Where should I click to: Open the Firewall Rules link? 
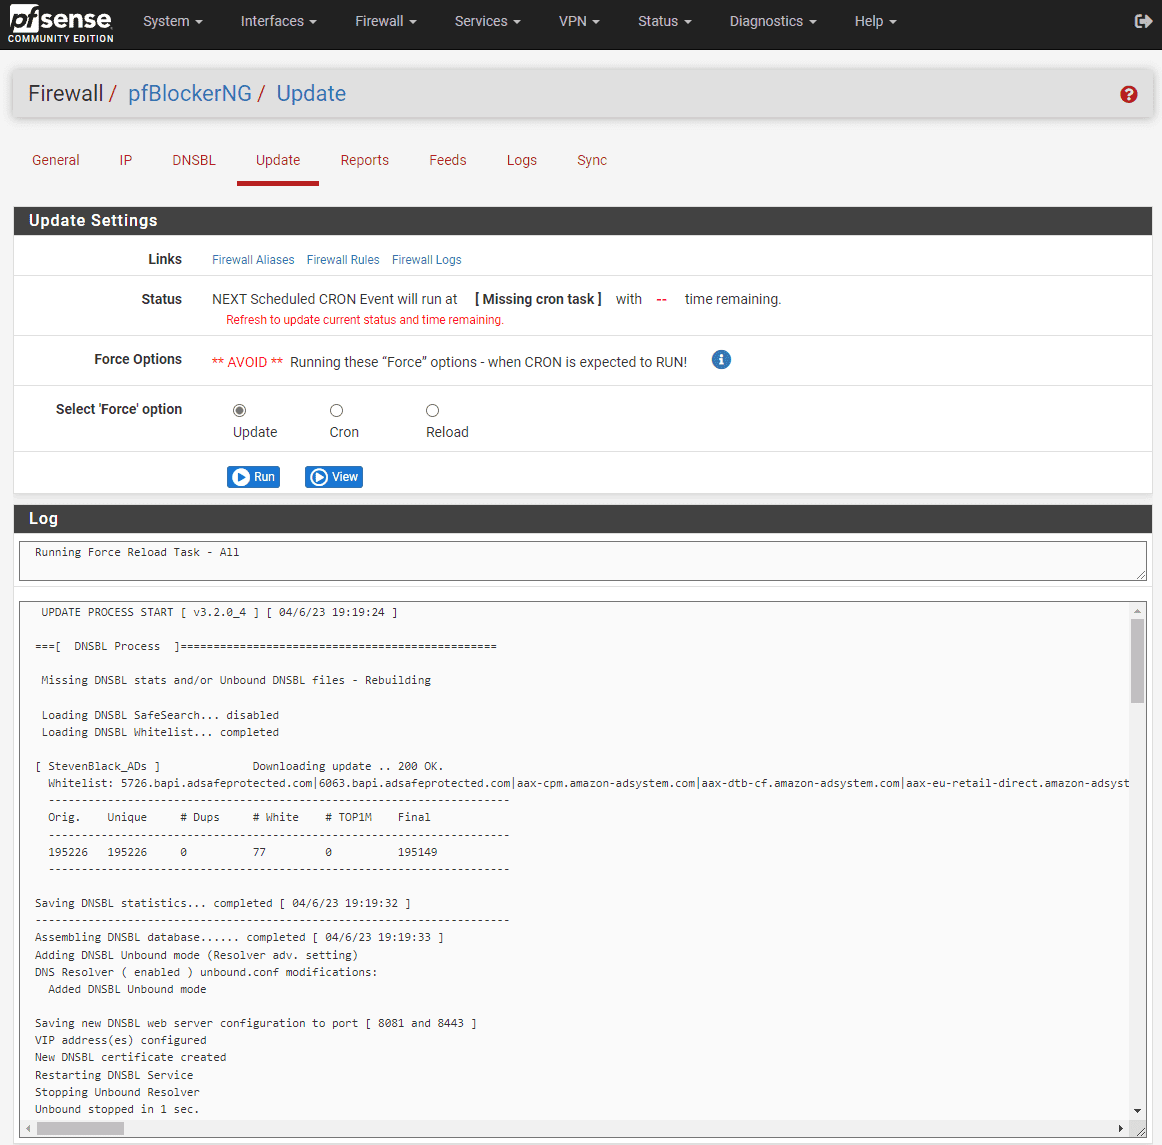coord(343,260)
